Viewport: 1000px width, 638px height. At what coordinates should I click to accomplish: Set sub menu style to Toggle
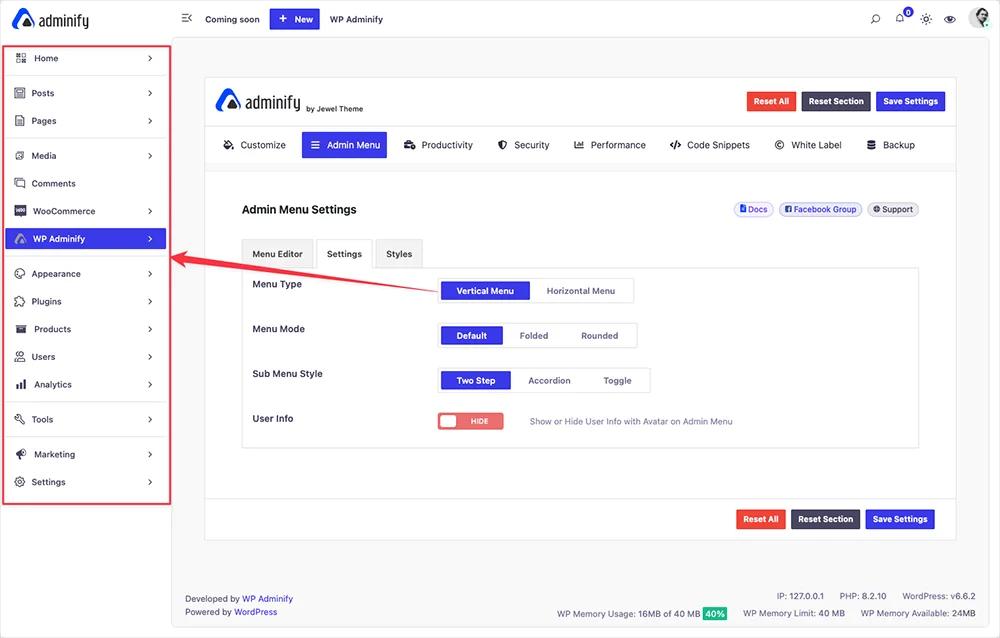point(617,380)
